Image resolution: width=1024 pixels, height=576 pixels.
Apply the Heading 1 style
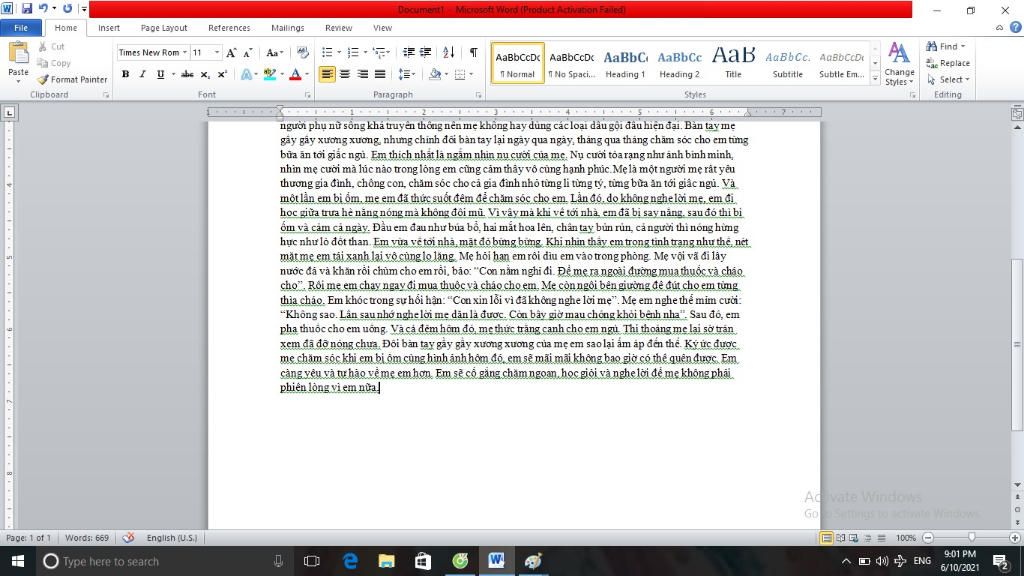(625, 63)
